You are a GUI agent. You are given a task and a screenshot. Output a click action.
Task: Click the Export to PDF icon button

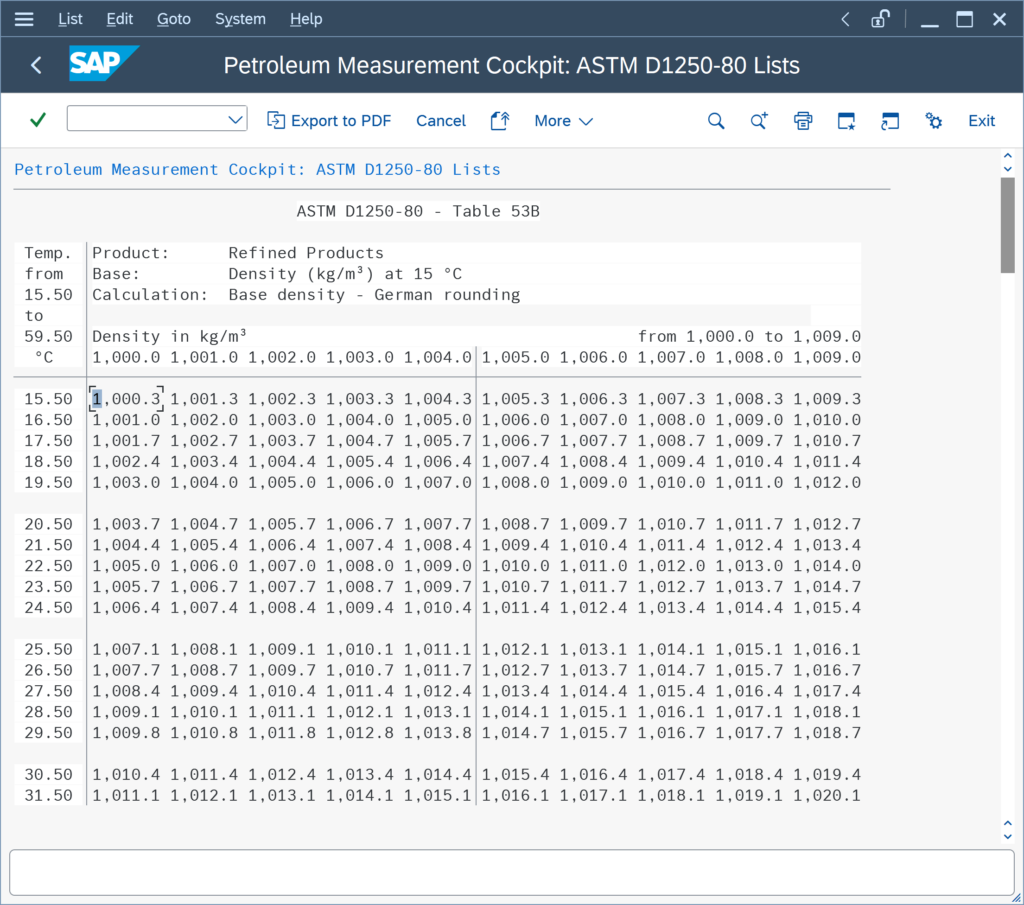(x=329, y=121)
